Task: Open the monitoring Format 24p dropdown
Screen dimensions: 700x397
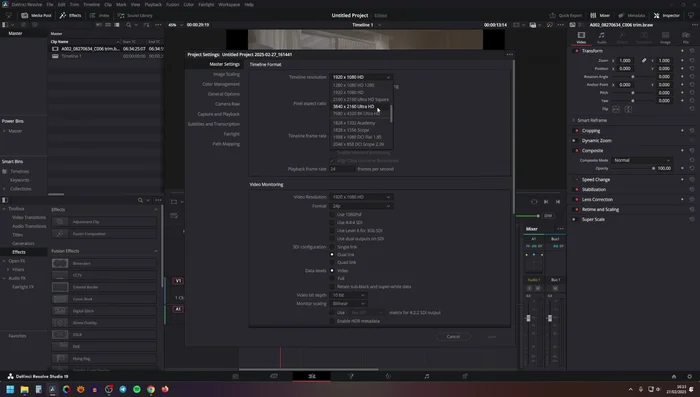Action: 361,206
